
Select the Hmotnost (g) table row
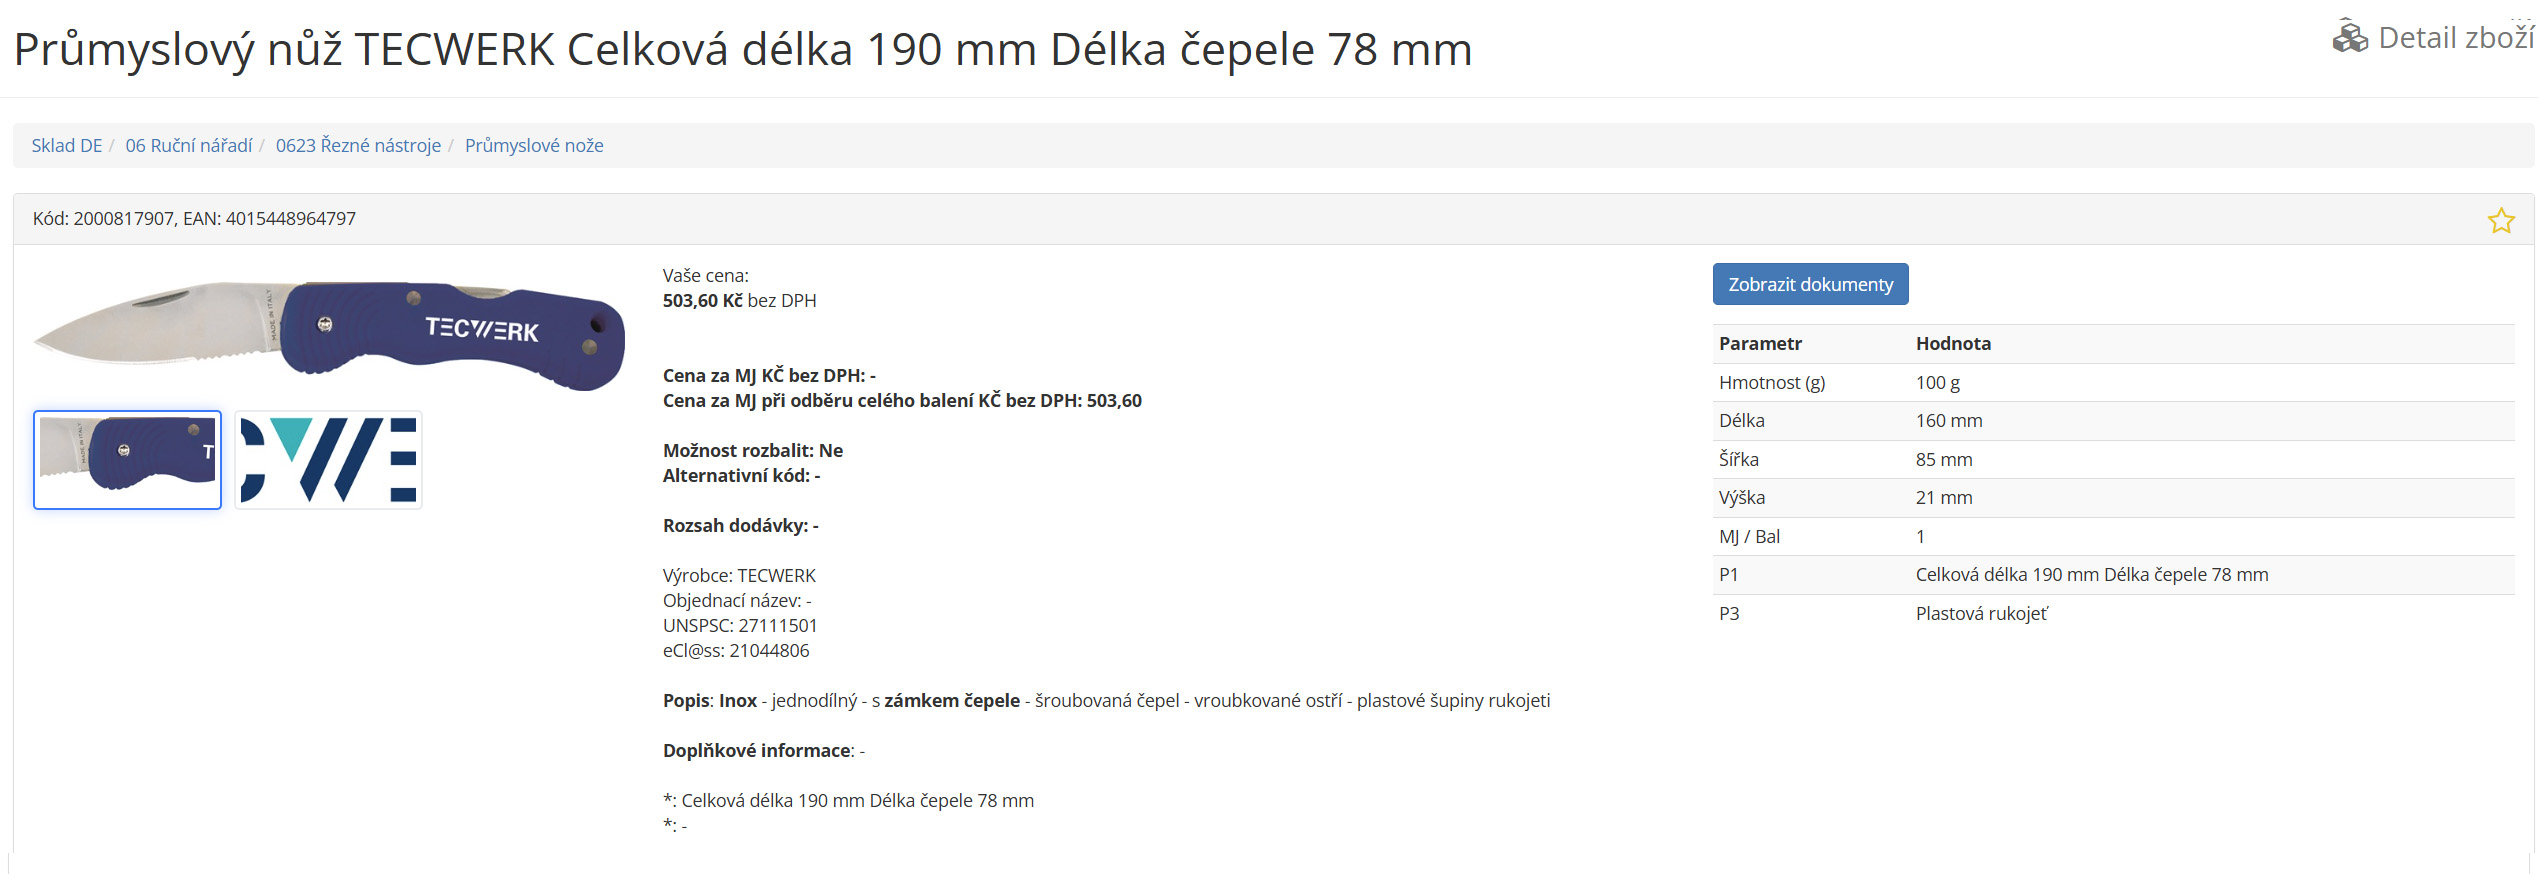2112,383
